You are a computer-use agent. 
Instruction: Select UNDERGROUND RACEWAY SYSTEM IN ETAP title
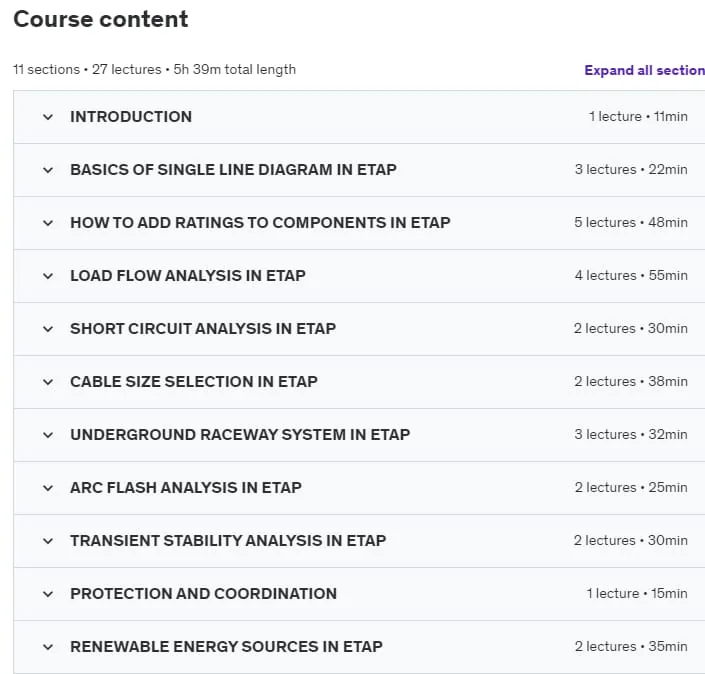pos(240,435)
